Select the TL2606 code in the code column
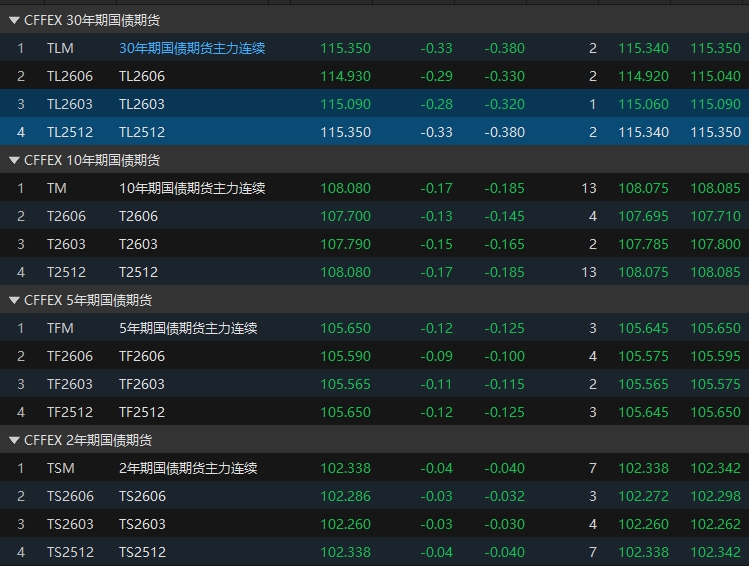This screenshot has width=749, height=566. pyautogui.click(x=70, y=76)
